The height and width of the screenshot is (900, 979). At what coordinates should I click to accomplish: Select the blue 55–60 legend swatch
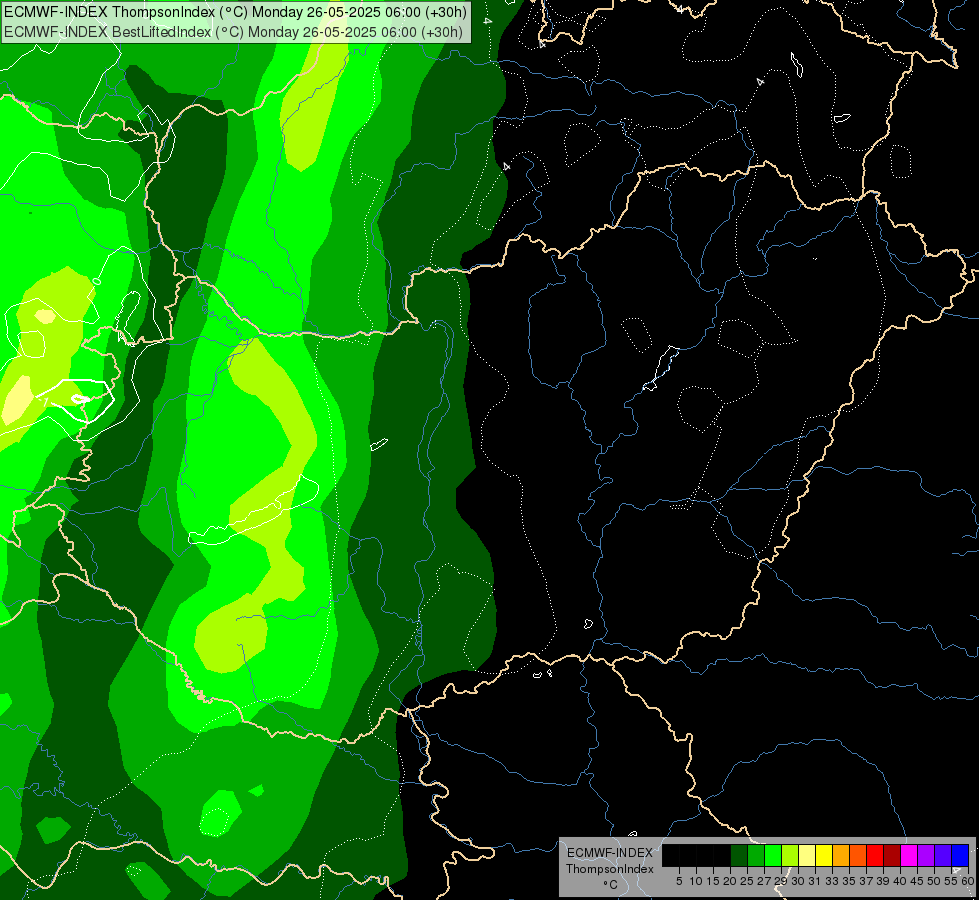click(960, 856)
